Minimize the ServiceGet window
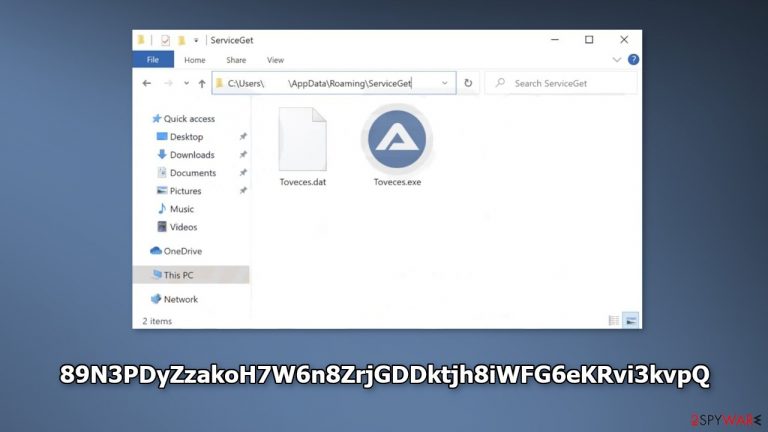768x432 pixels. click(555, 40)
